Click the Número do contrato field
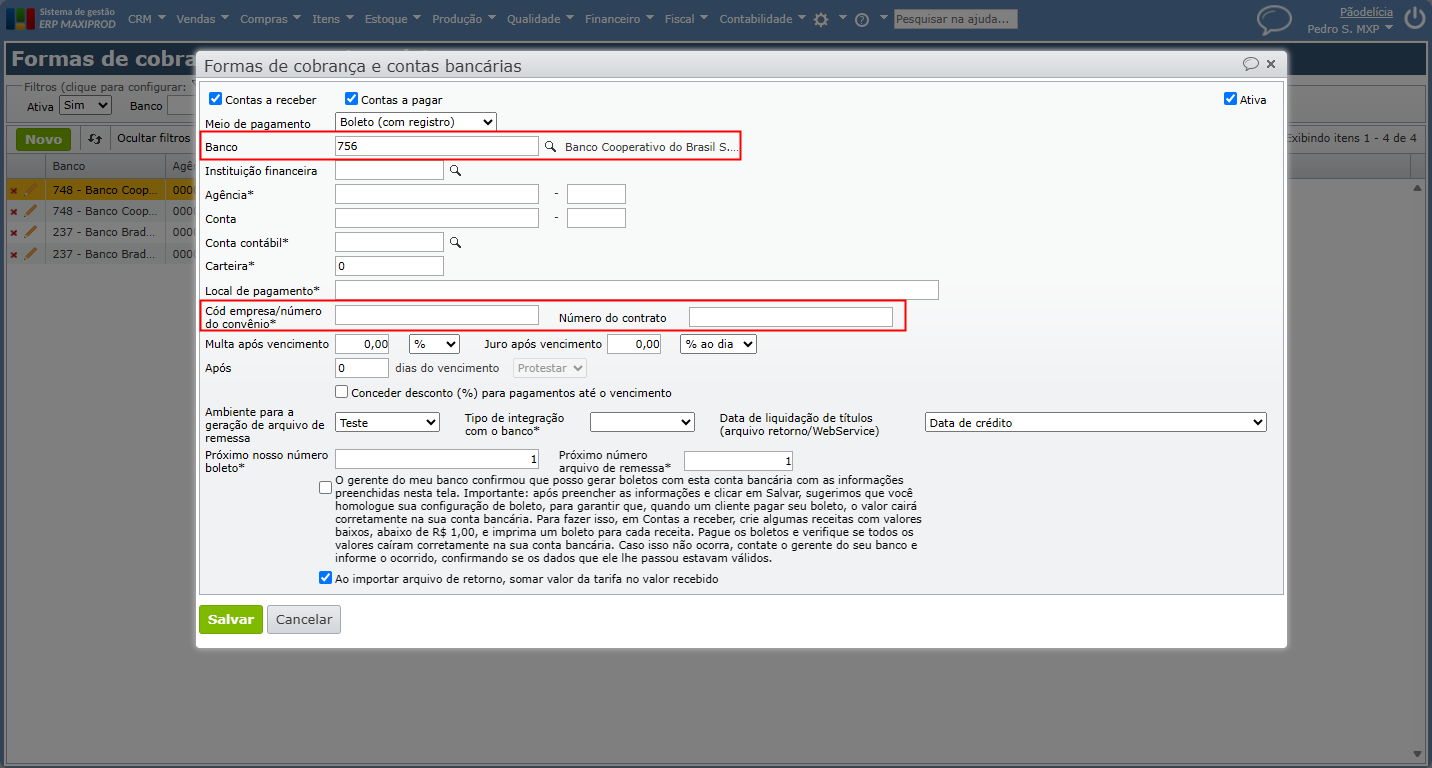 (x=791, y=317)
